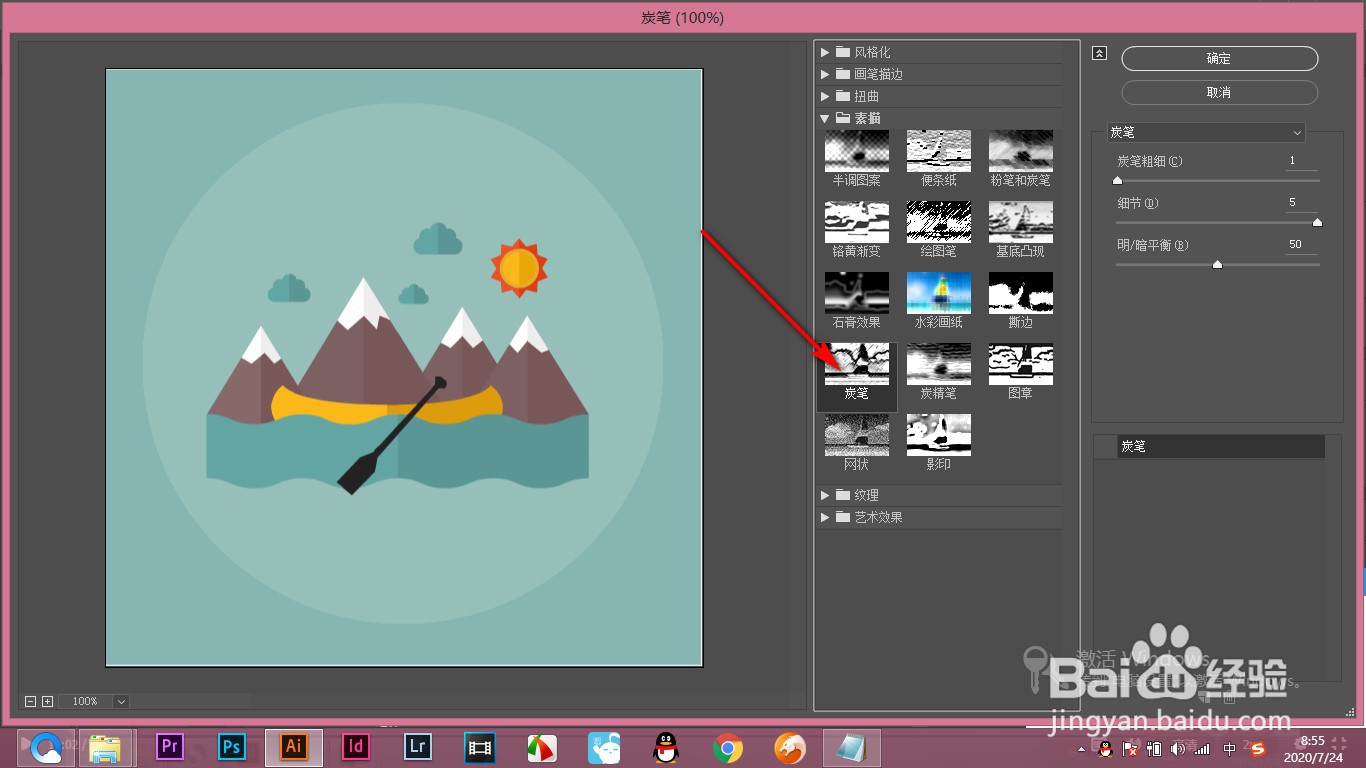This screenshot has width=1366, height=768.
Task: Open Premiere Pro from the taskbar
Action: pos(170,746)
